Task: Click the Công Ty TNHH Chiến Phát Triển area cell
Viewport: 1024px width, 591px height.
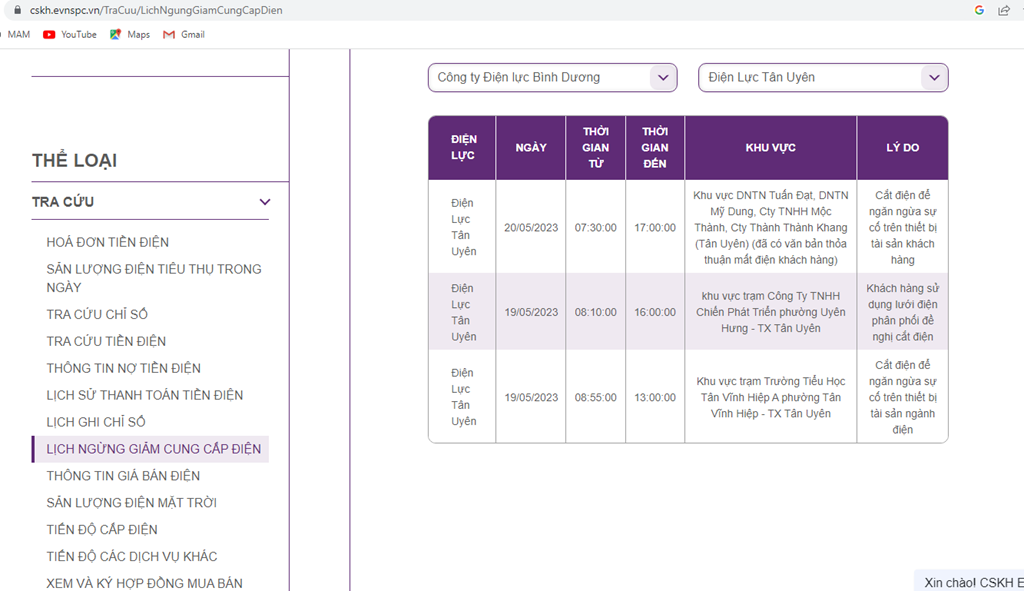Action: coord(771,312)
